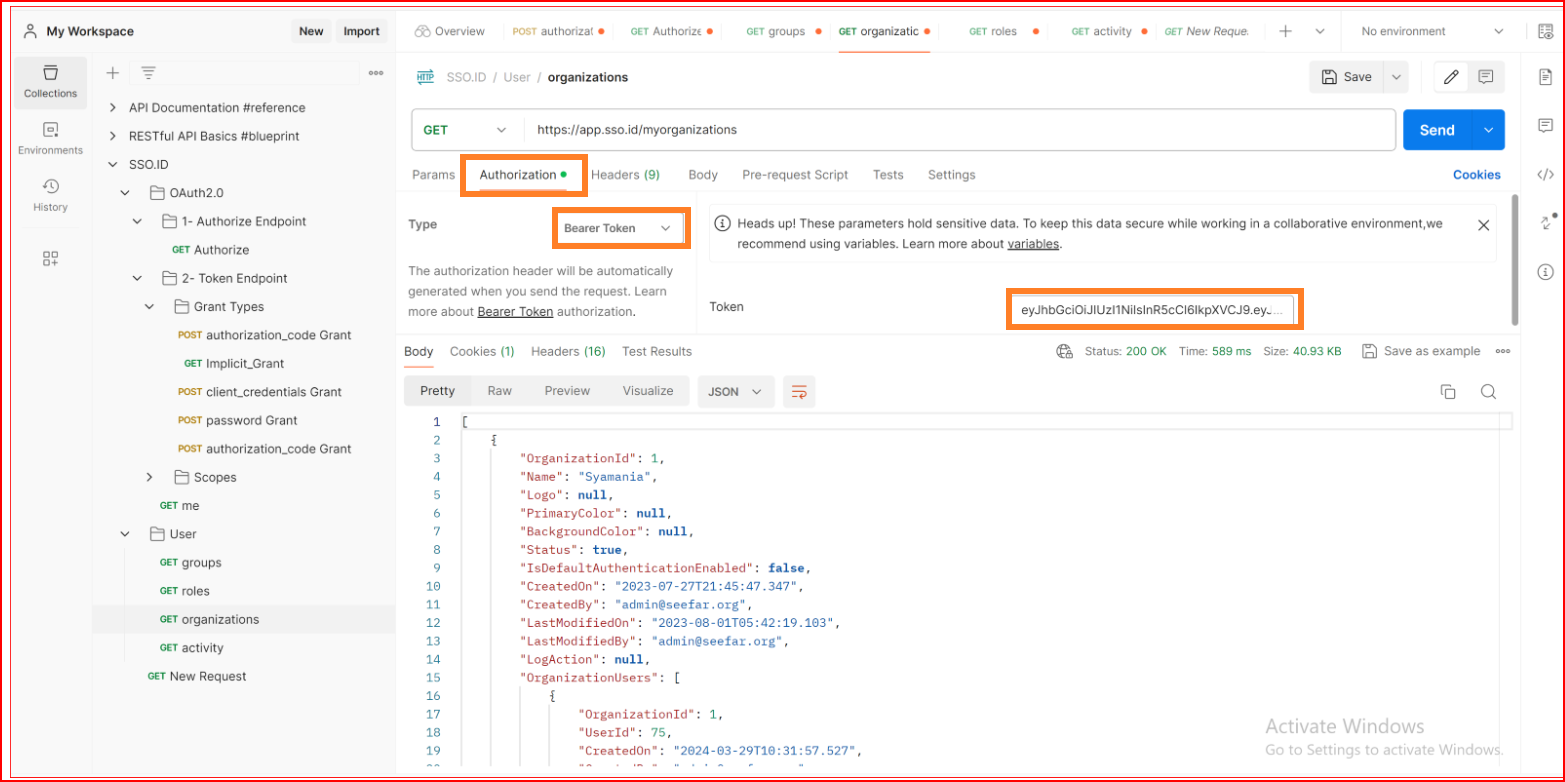Open the info icon in right sidebar
This screenshot has width=1565, height=782.
pos(1545,271)
